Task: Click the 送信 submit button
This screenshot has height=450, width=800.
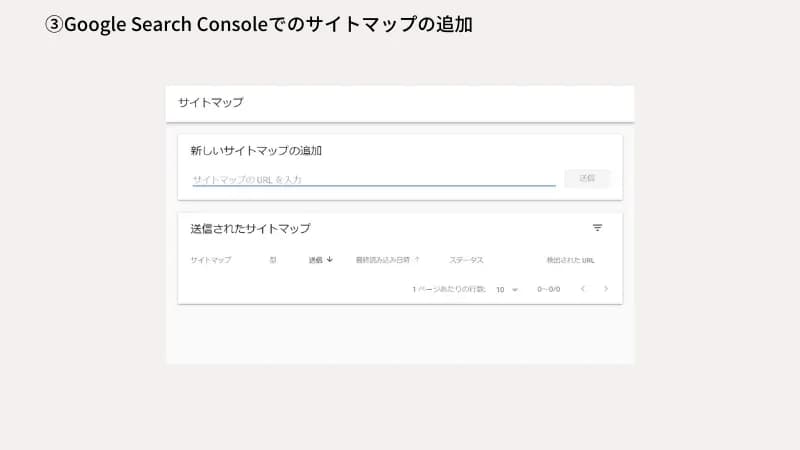Action: [x=587, y=178]
